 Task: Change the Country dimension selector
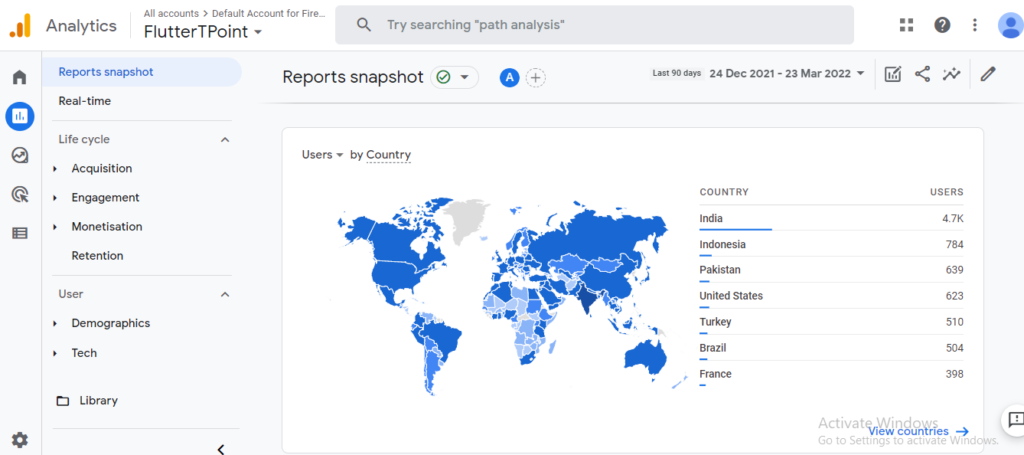point(388,155)
